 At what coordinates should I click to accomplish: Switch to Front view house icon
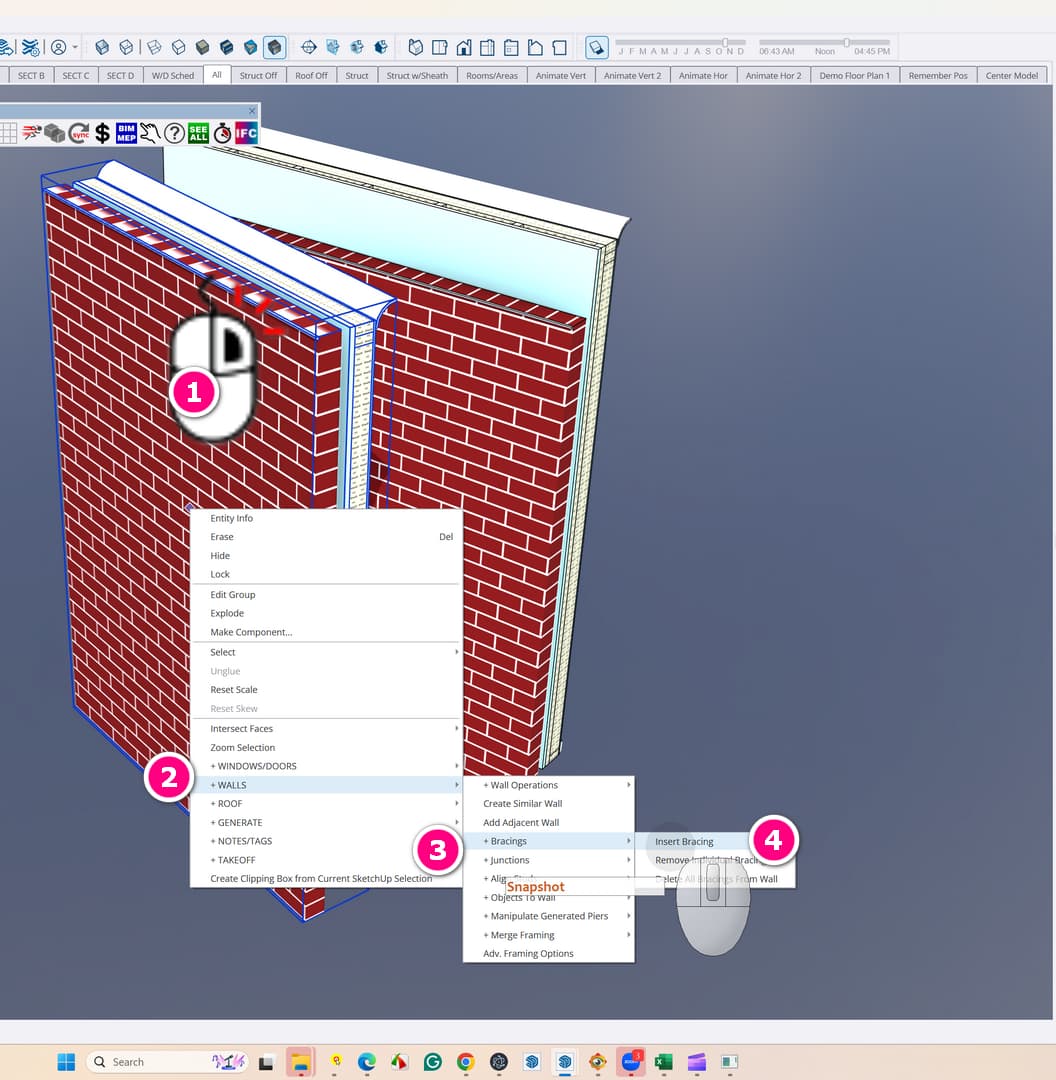click(464, 47)
